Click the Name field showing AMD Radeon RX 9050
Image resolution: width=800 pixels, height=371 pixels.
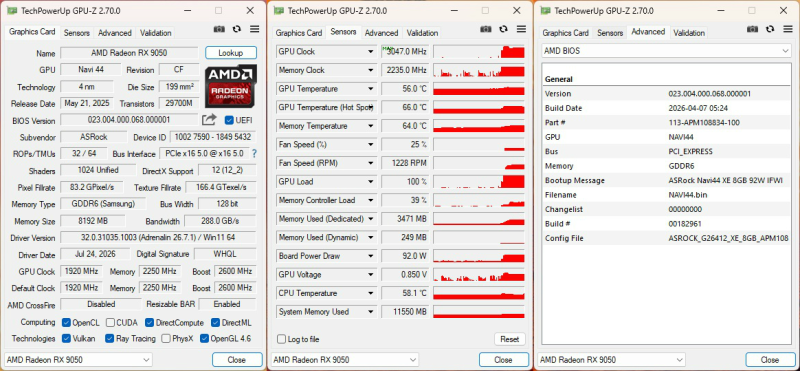(x=129, y=53)
